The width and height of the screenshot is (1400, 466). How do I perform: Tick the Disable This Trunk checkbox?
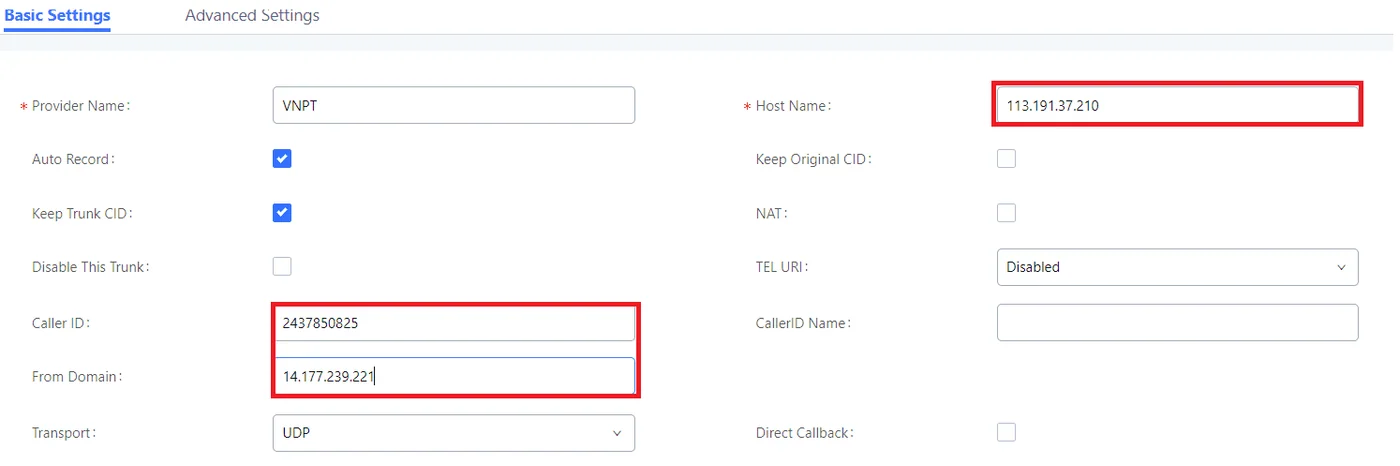pyautogui.click(x=282, y=267)
